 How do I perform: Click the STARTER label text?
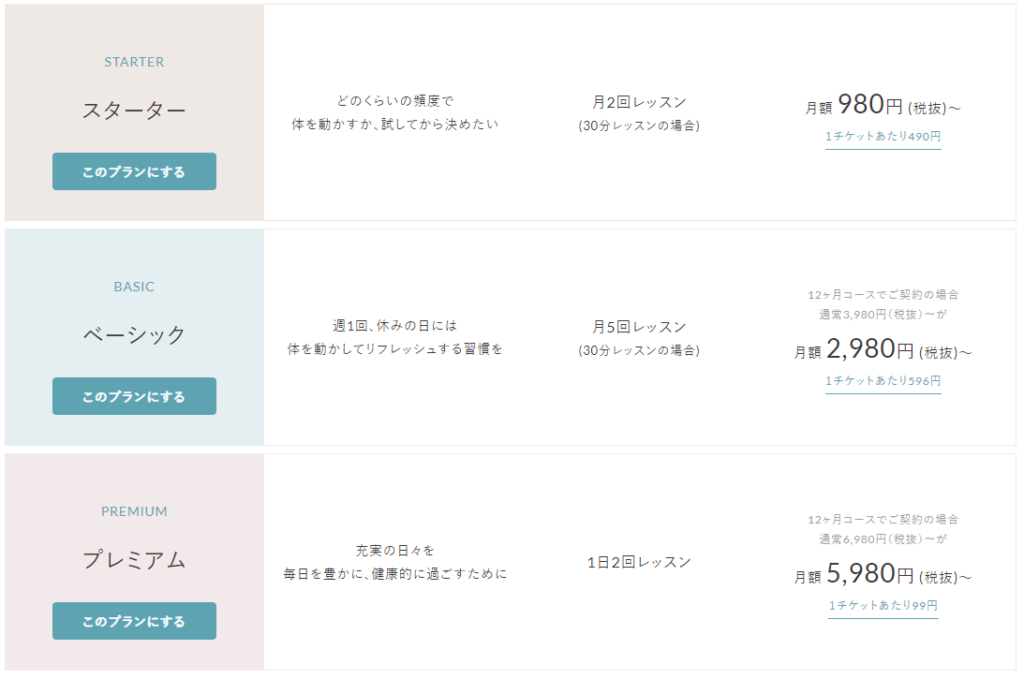tap(134, 62)
